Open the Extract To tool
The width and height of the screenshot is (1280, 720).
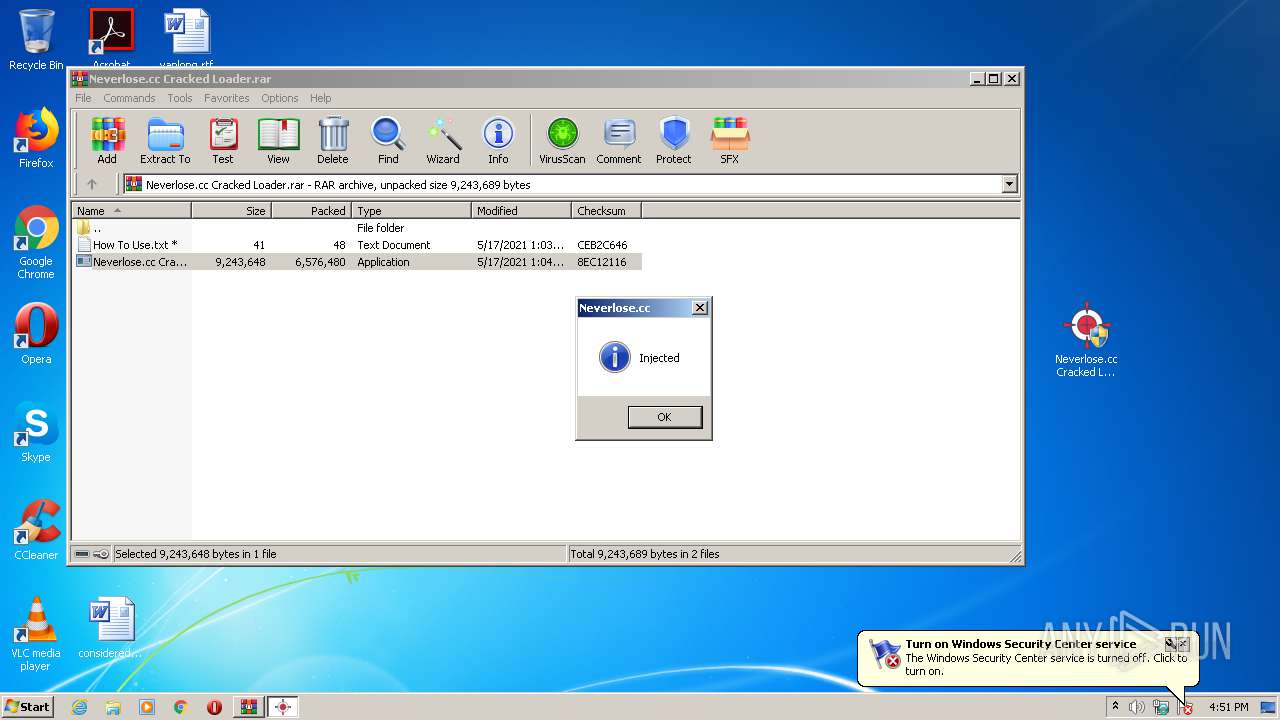(x=165, y=141)
